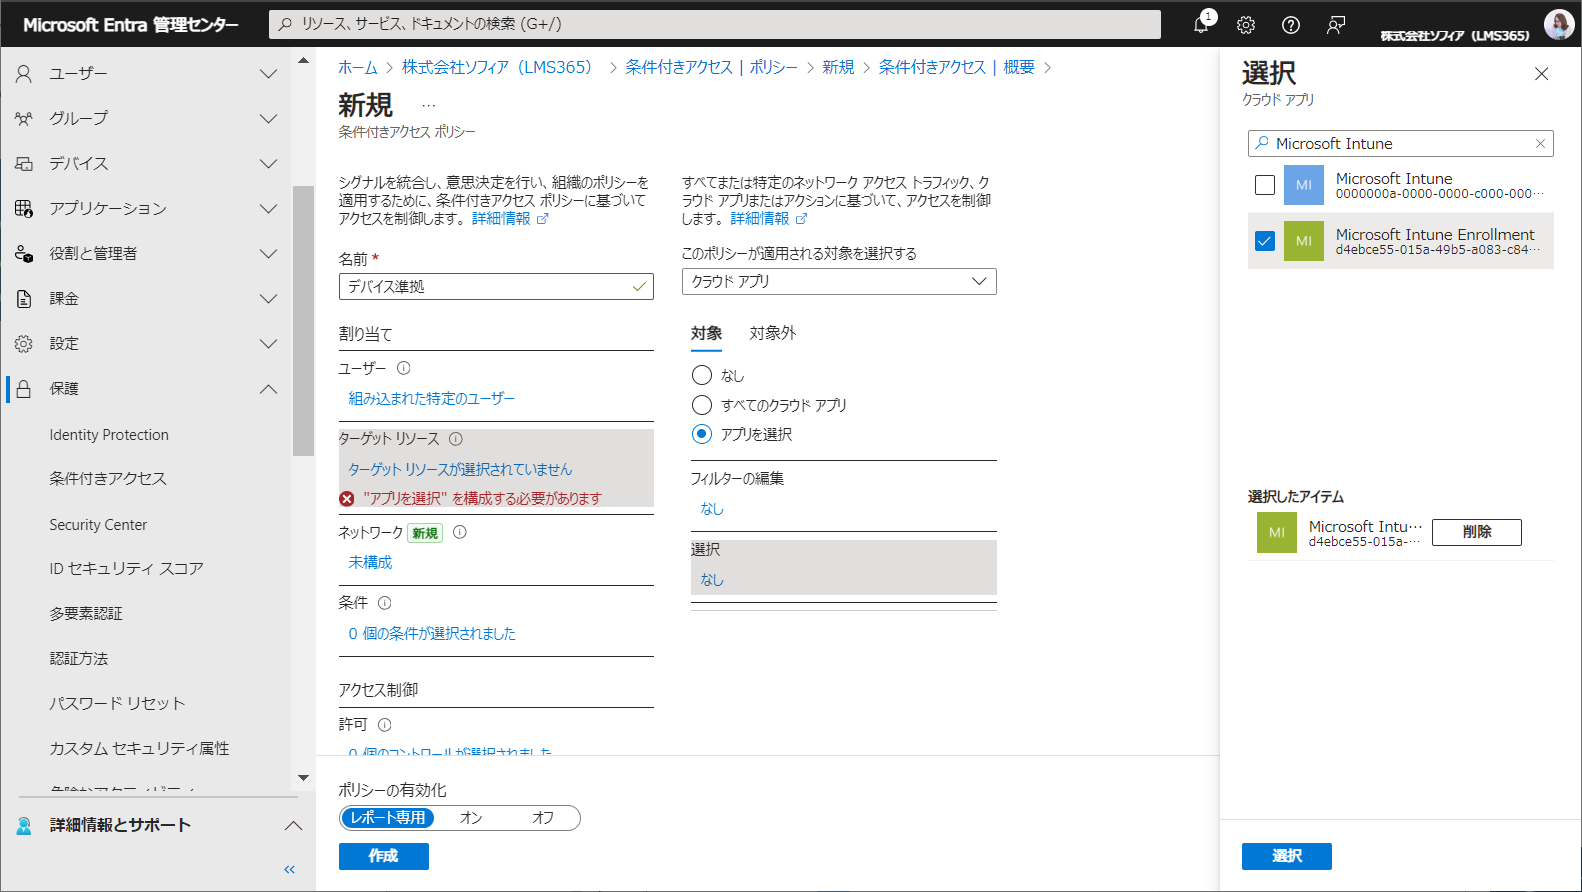The image size is (1582, 892).
Task: Click the ホーム breadcrumb link
Action: 358,67
